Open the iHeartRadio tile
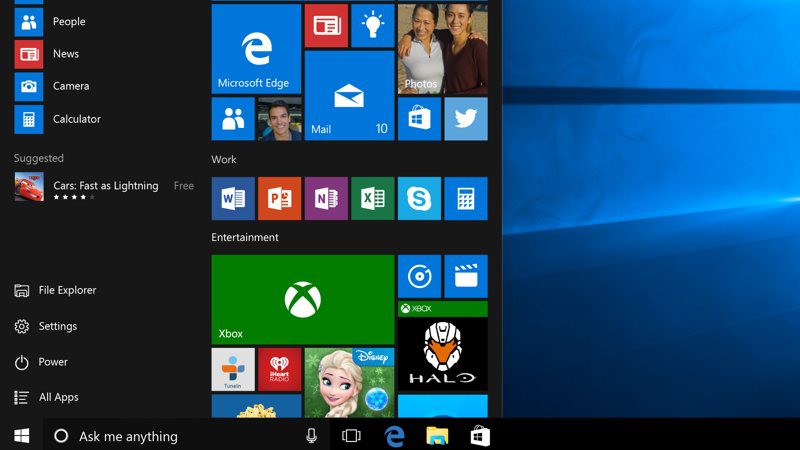This screenshot has height=450, width=800. coord(280,370)
